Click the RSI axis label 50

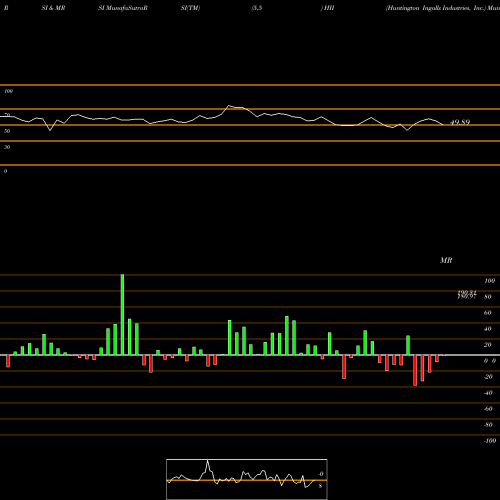coord(7,131)
